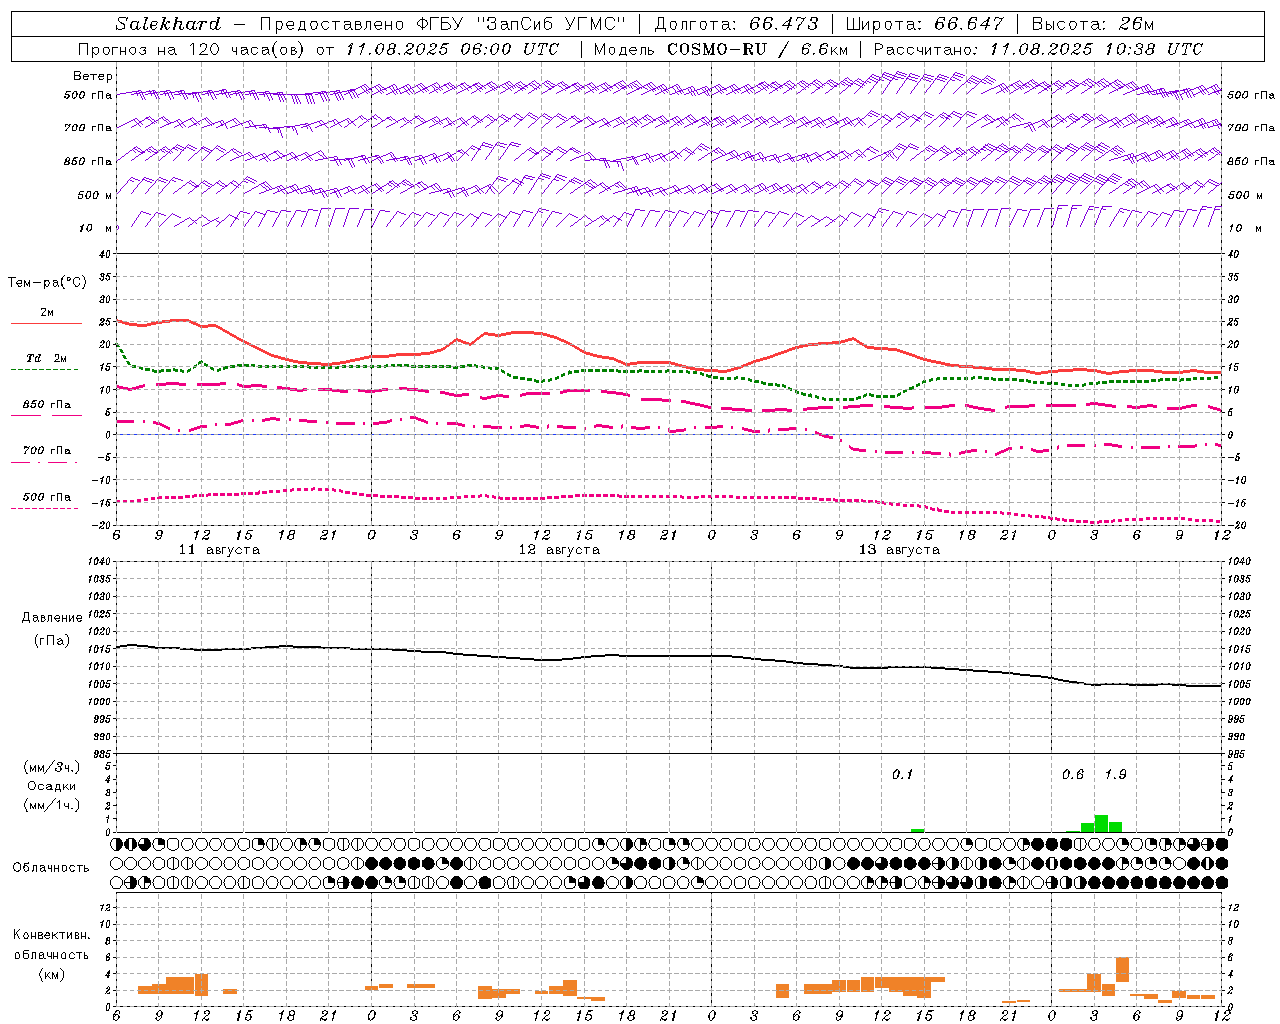Click the 'Конвективн.' convective cloud label
The height and width of the screenshot is (1024, 1280).
pos(52,935)
